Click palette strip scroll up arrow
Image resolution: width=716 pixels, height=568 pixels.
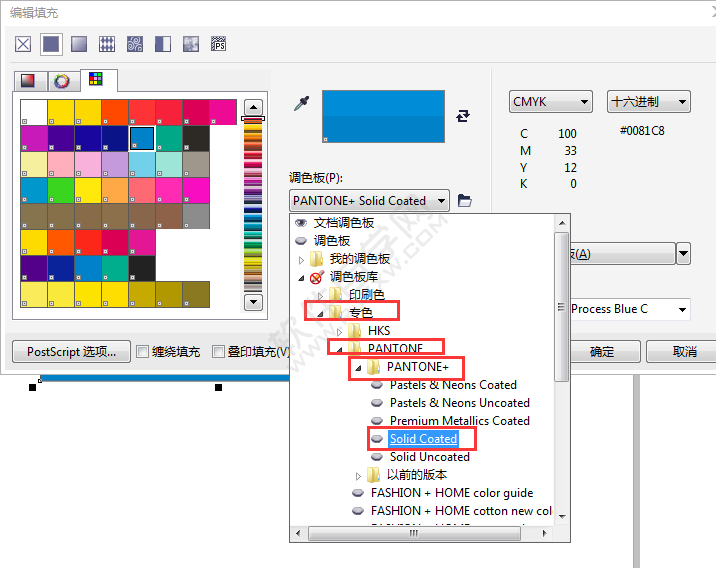pos(253,108)
